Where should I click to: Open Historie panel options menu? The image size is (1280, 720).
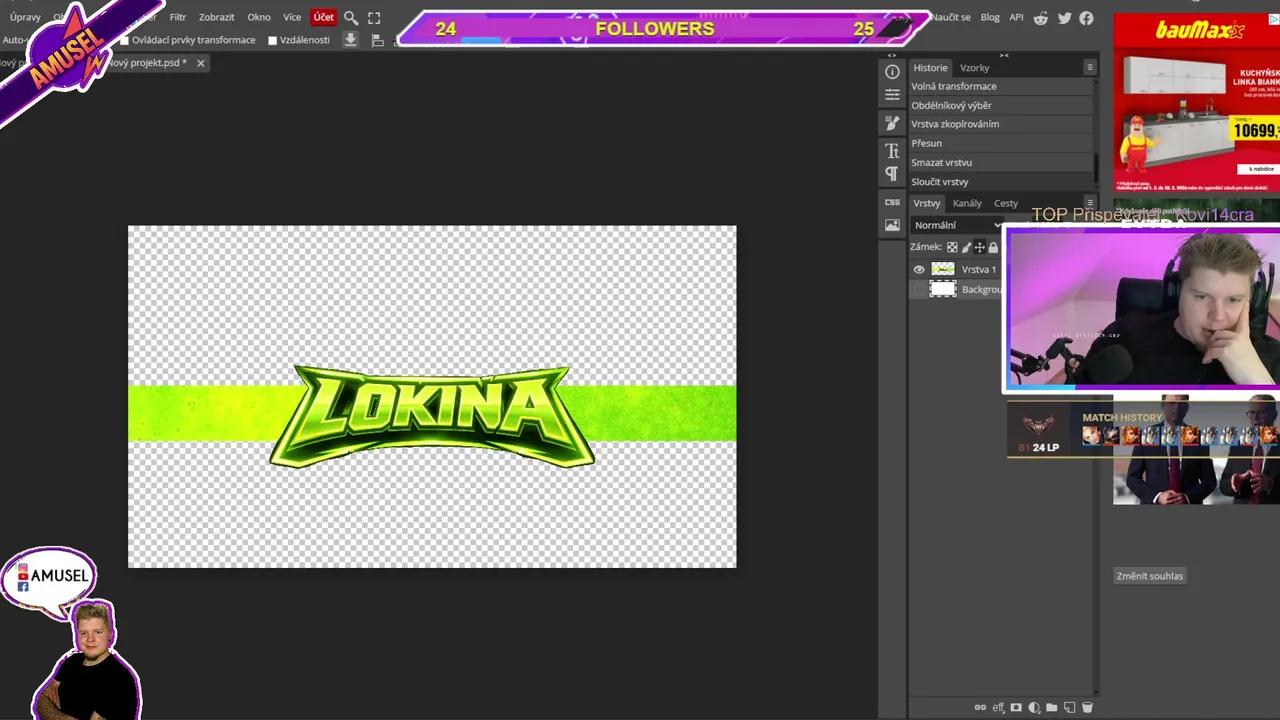1090,67
